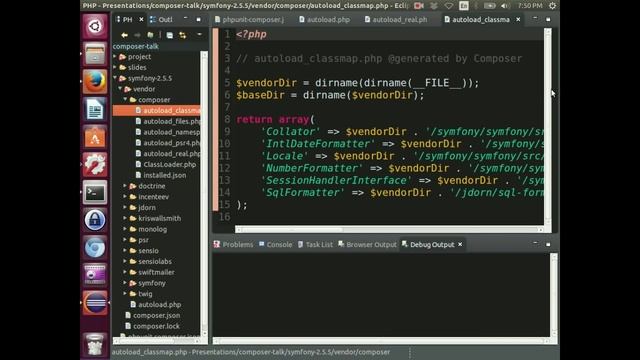Close the PHP Explorer view tab
640x360 pixels.
[x=141, y=20]
